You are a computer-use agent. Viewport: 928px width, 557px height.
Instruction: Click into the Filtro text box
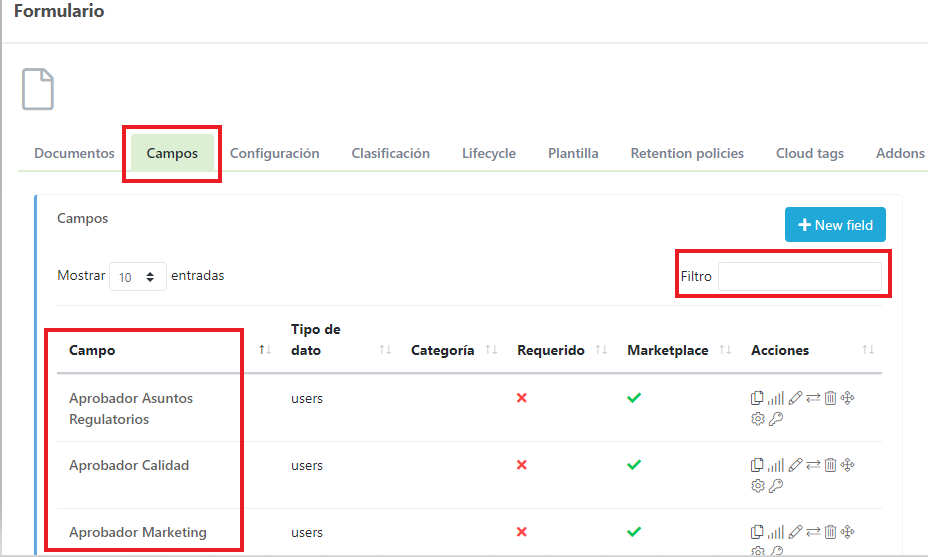tap(800, 277)
